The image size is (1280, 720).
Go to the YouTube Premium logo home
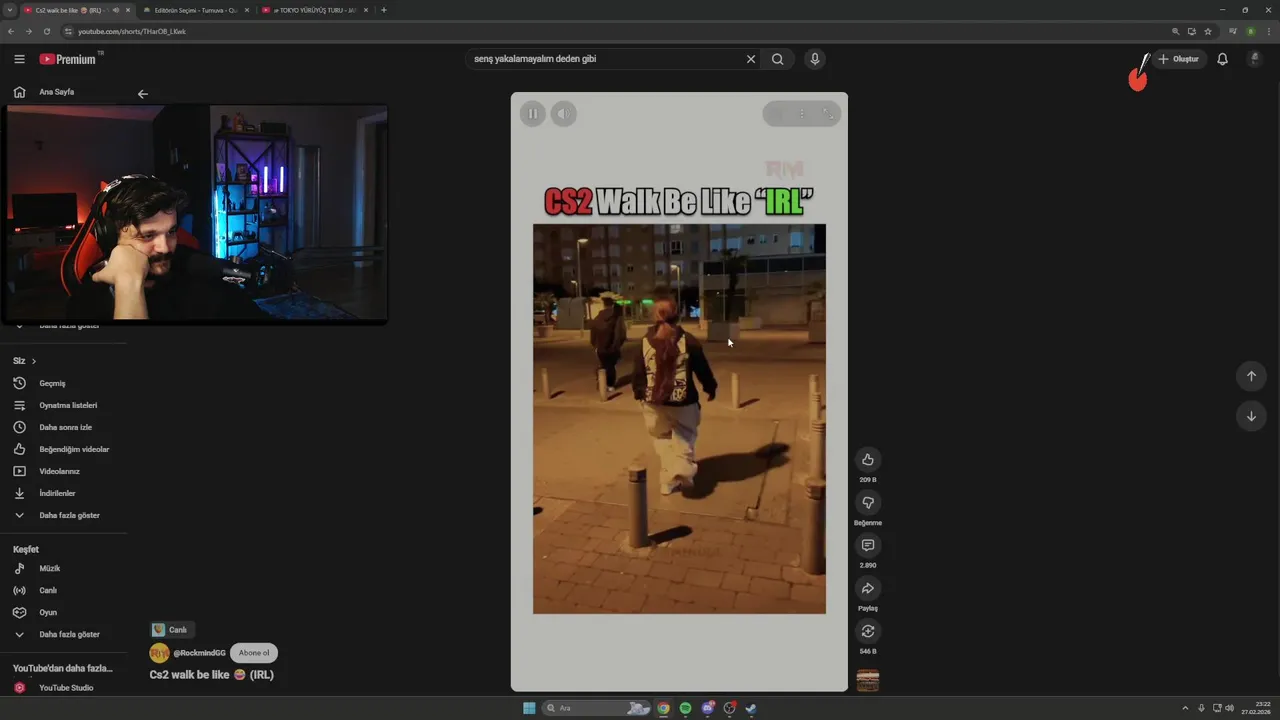[70, 59]
